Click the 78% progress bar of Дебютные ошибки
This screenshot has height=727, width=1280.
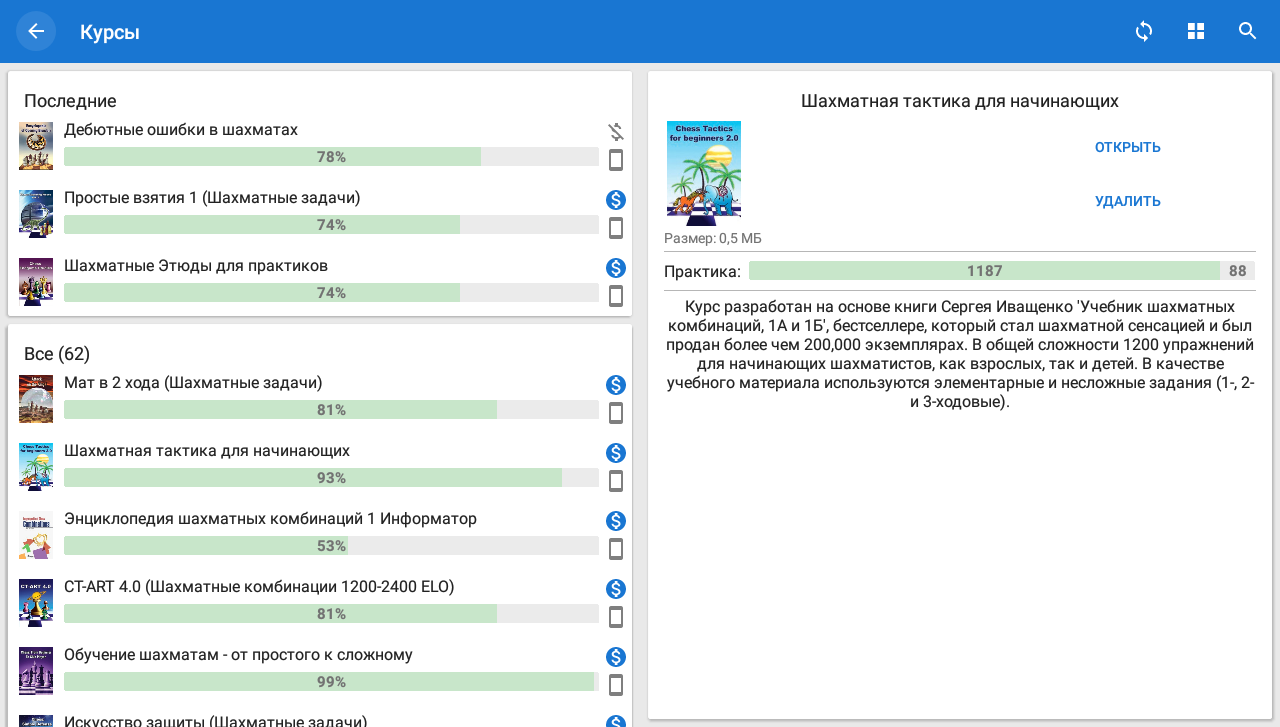[331, 157]
